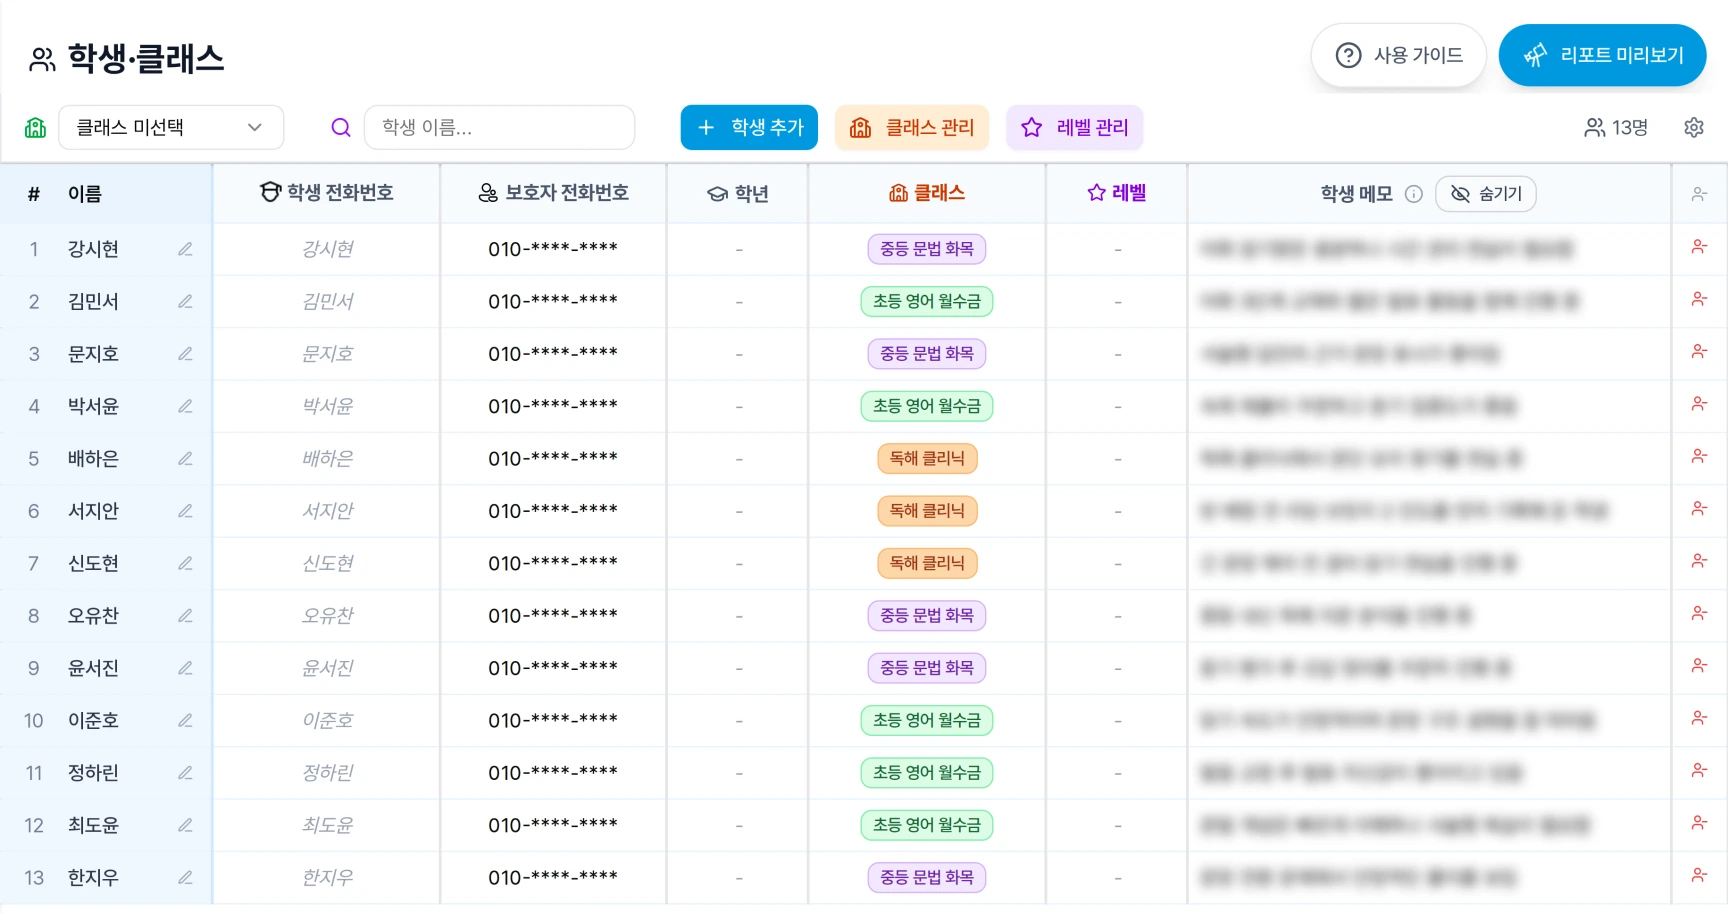
Task: Click the 이름 column header
Action: point(85,194)
